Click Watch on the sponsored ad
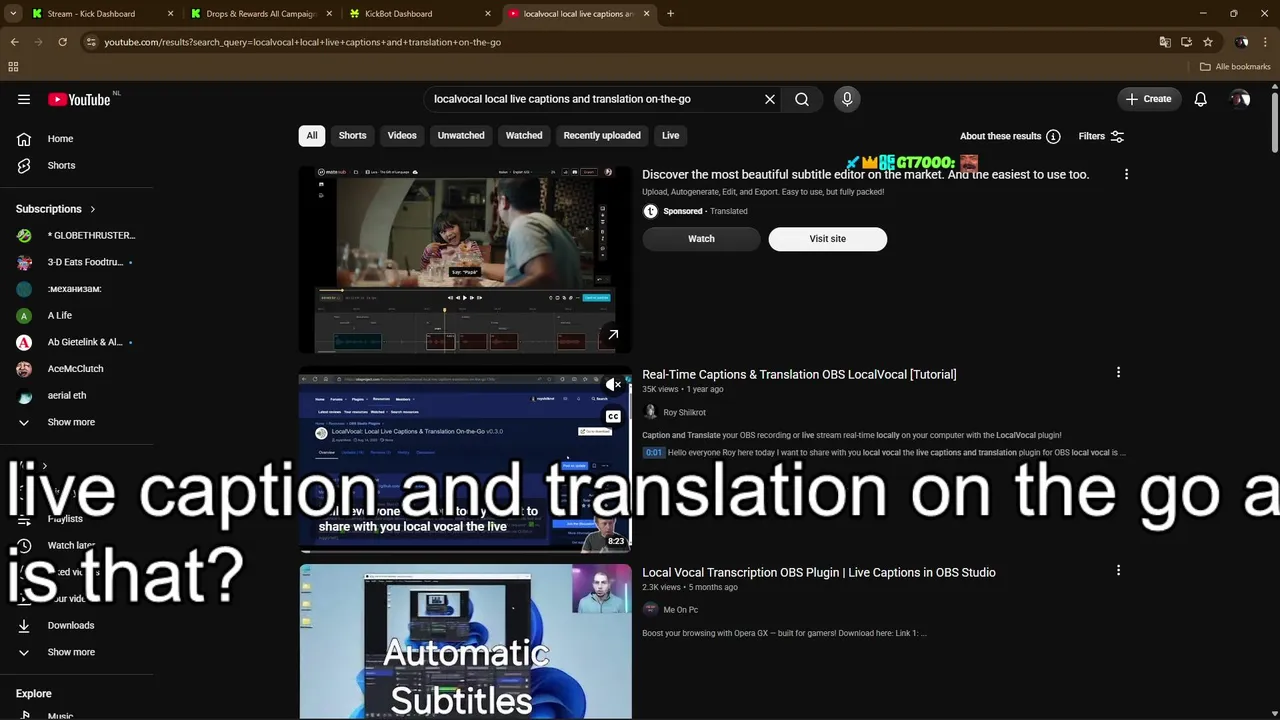This screenshot has width=1280, height=720. (x=701, y=239)
